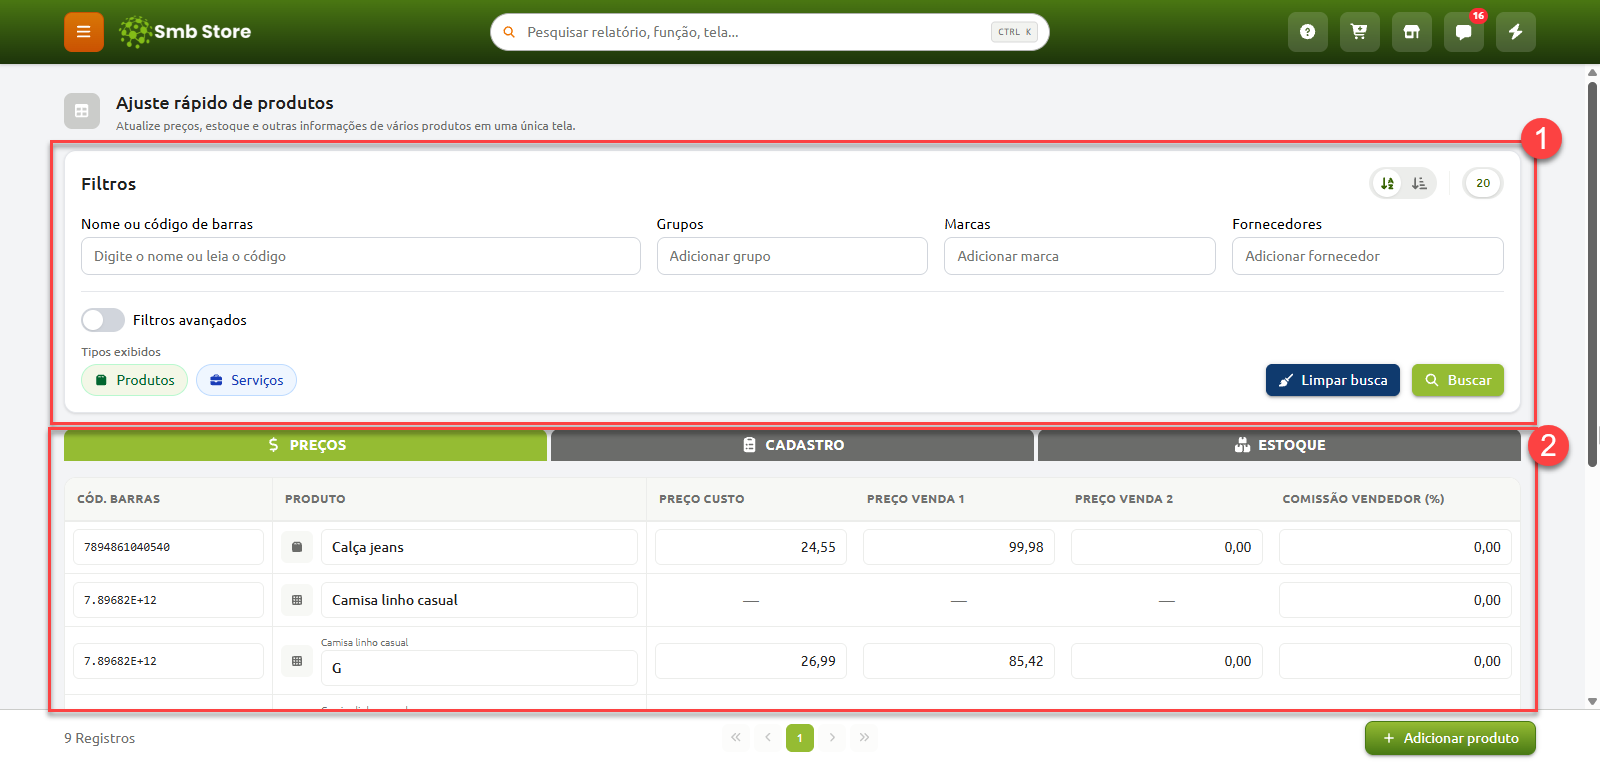Click the product icon beside Calça jeans
The image size is (1600, 765).
(x=297, y=547)
